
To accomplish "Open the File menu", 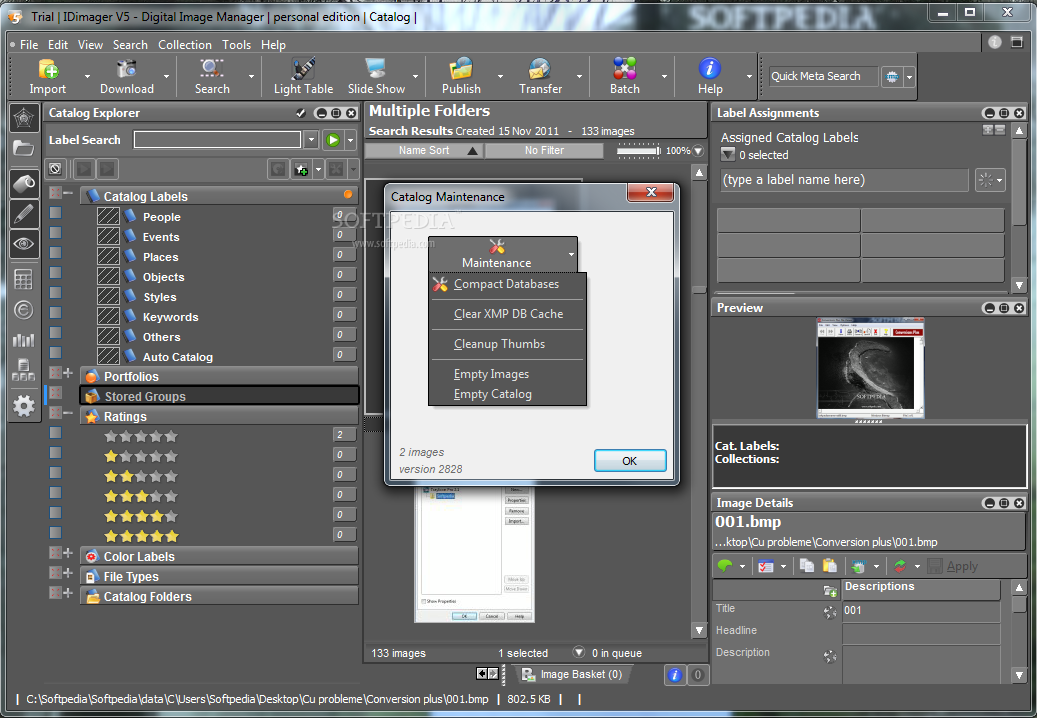I will coord(29,45).
